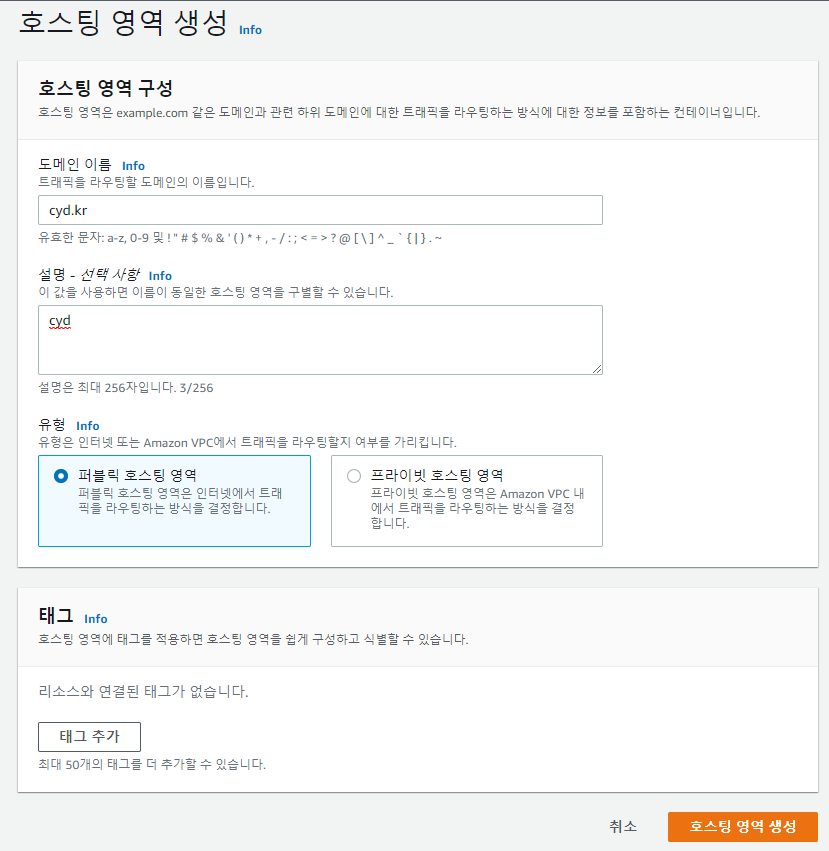The image size is (829, 851).
Task: Open Info link next to 태그 heading
Action: click(x=96, y=619)
